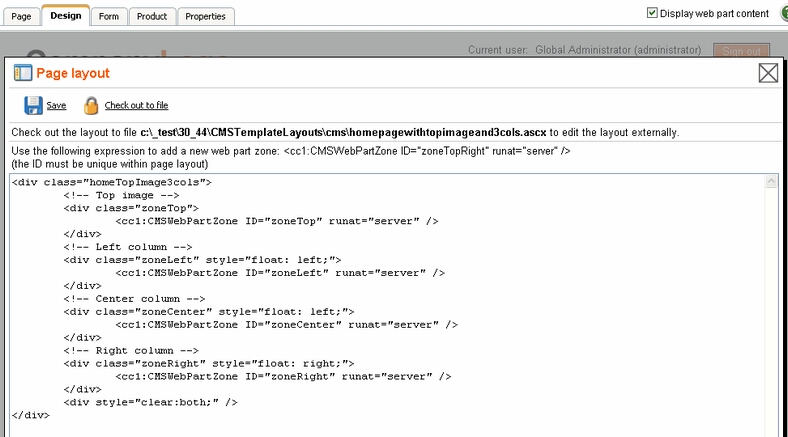Click the Save floppy disk icon
This screenshot has height=437, width=788.
click(33, 105)
